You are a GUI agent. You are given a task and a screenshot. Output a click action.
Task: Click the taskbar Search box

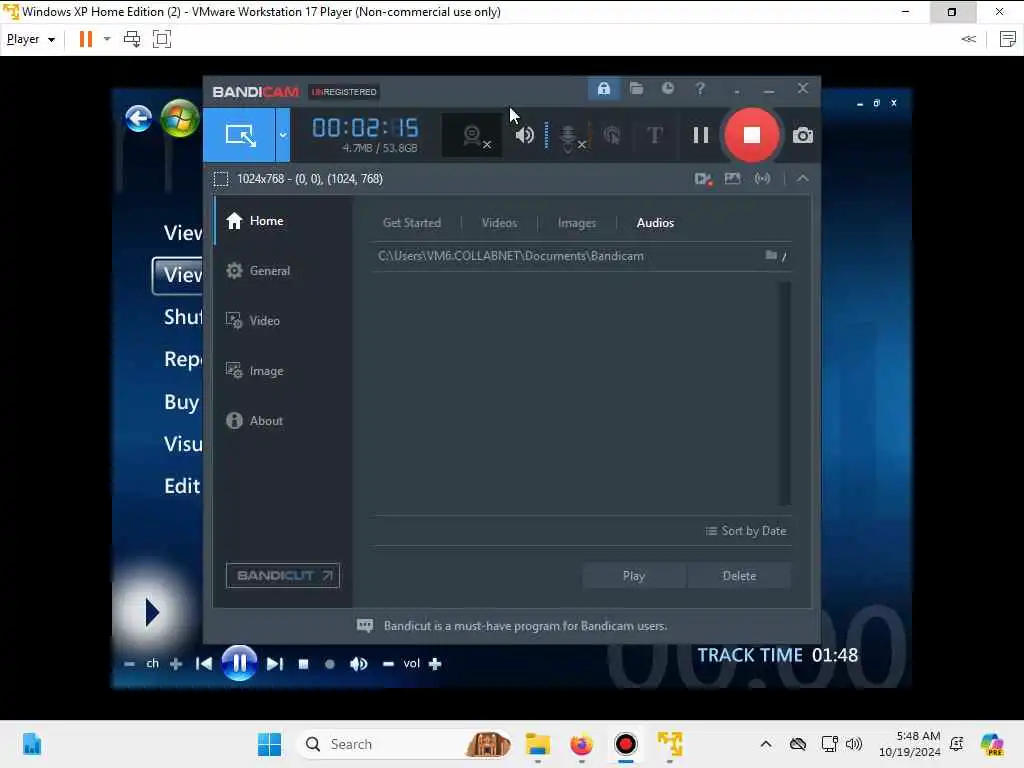click(x=403, y=744)
